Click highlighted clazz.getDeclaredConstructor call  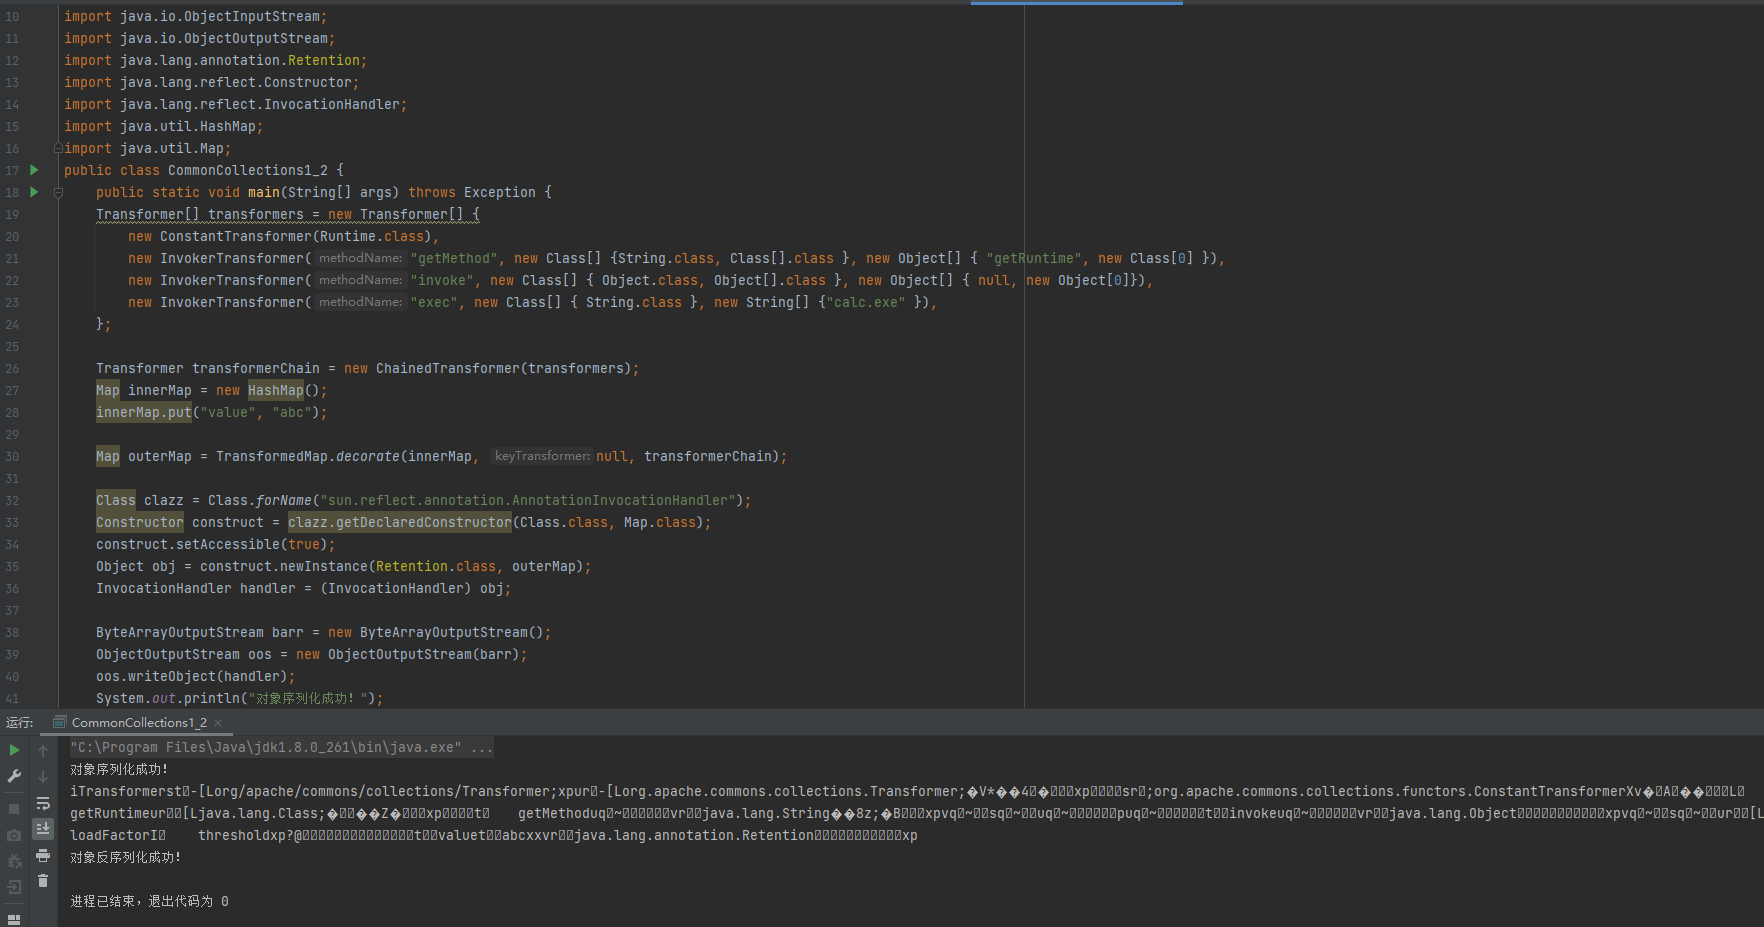pos(400,522)
